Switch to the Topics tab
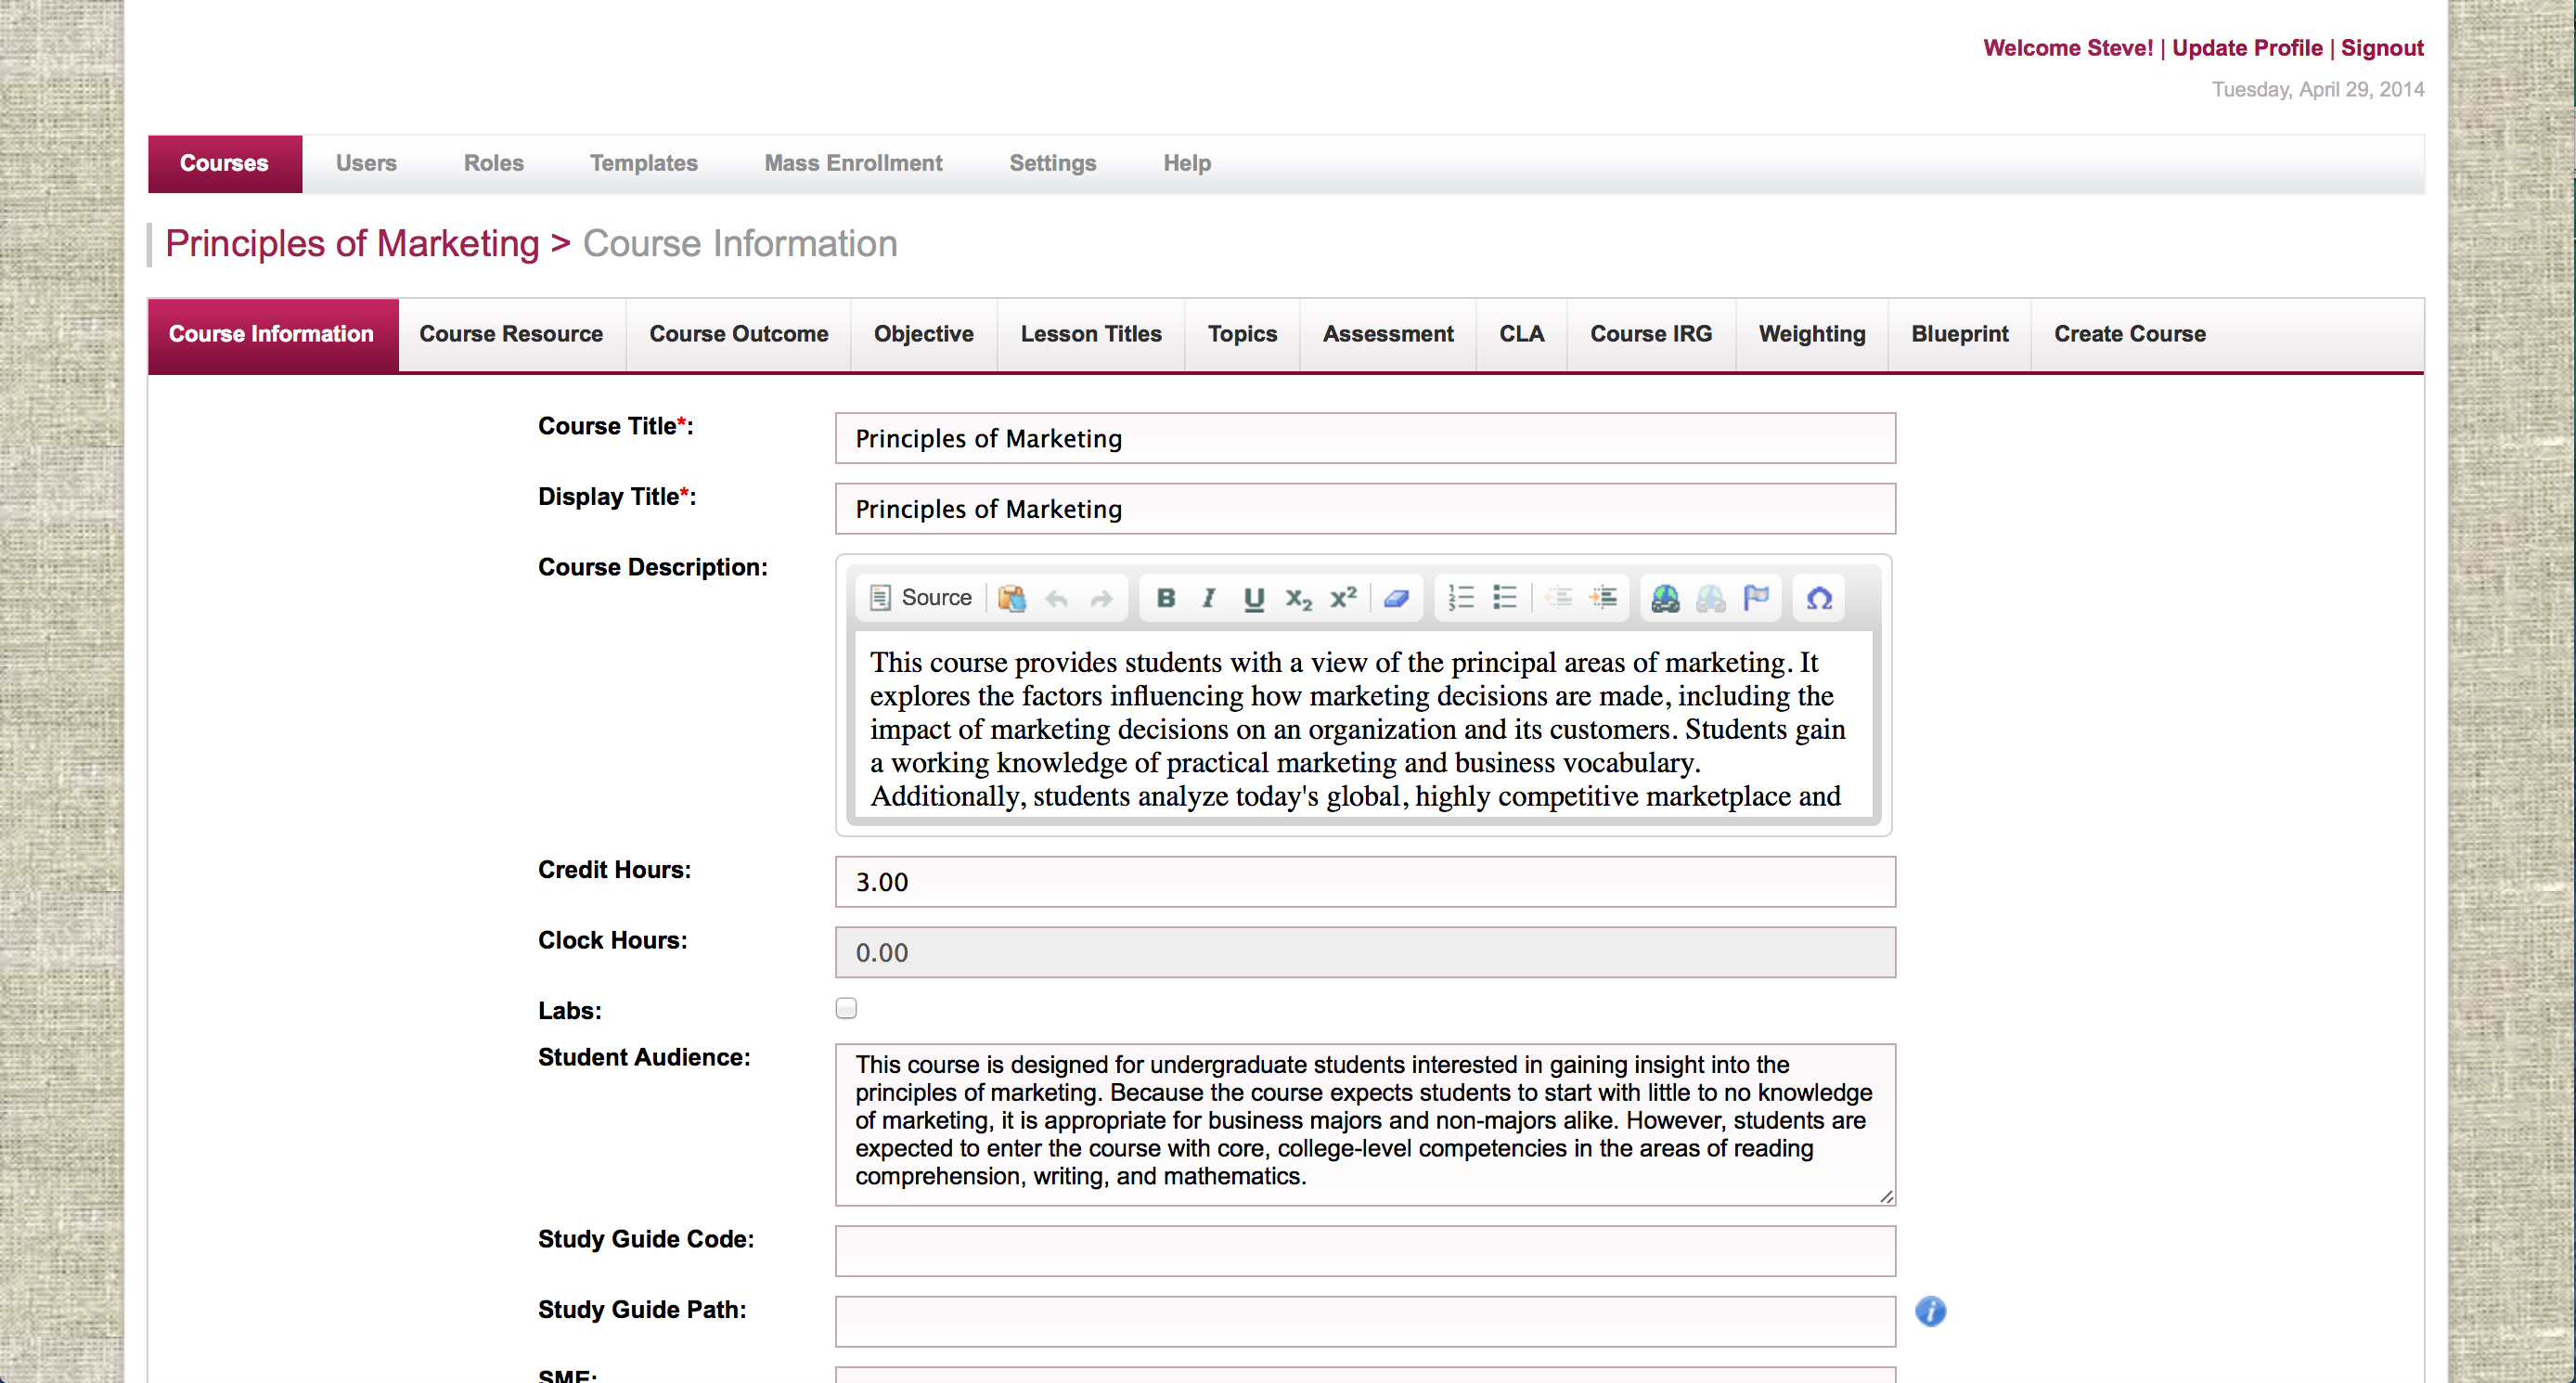Viewport: 2576px width, 1383px height. (x=1242, y=334)
